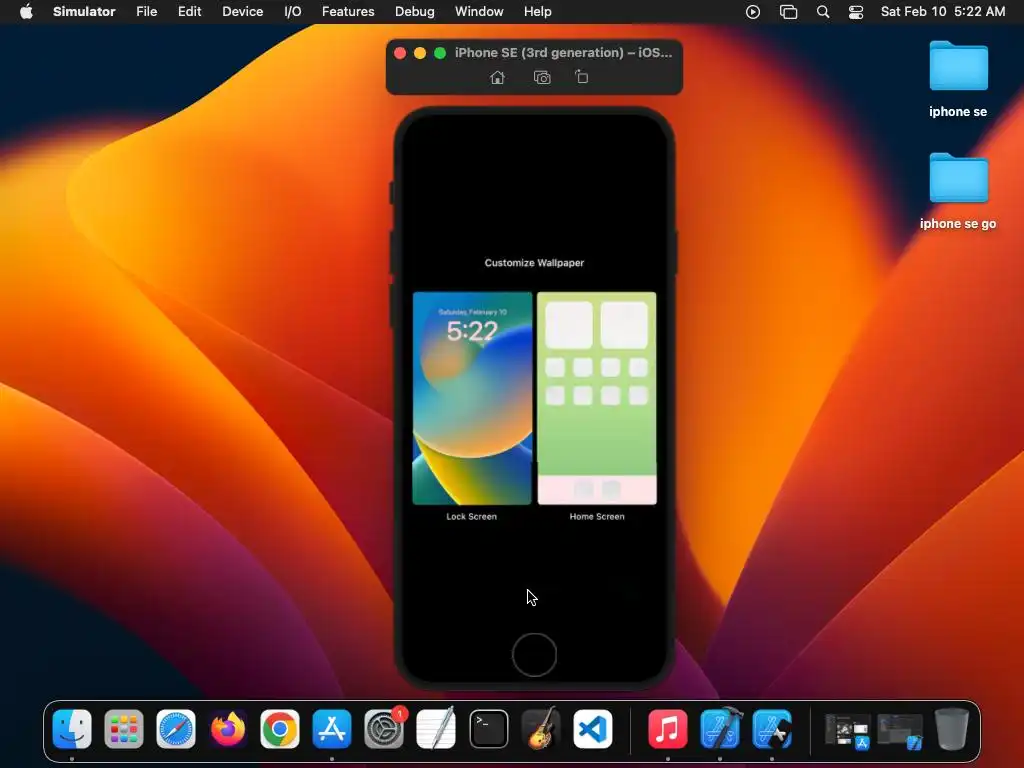Open Terminal from the Dock

click(x=488, y=729)
